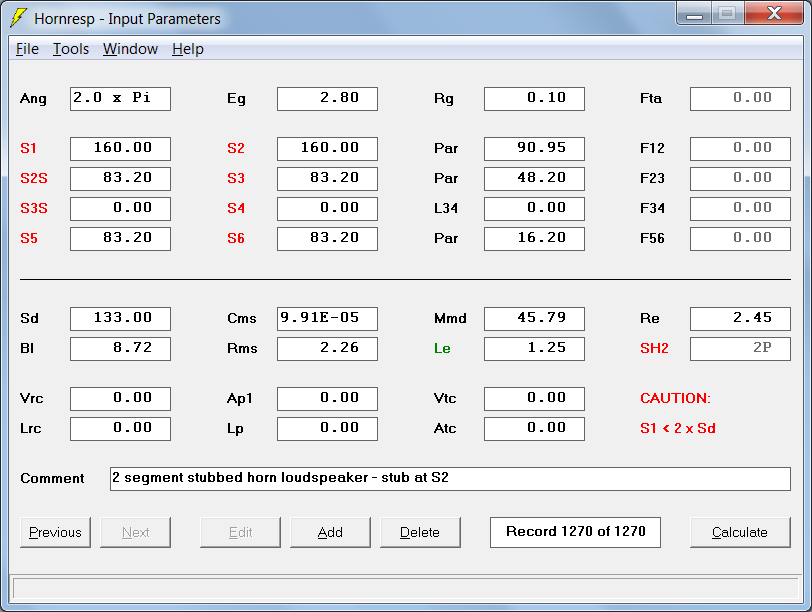Click the Par field showing 48.20
Viewport: 812px width, 612px height.
click(534, 179)
